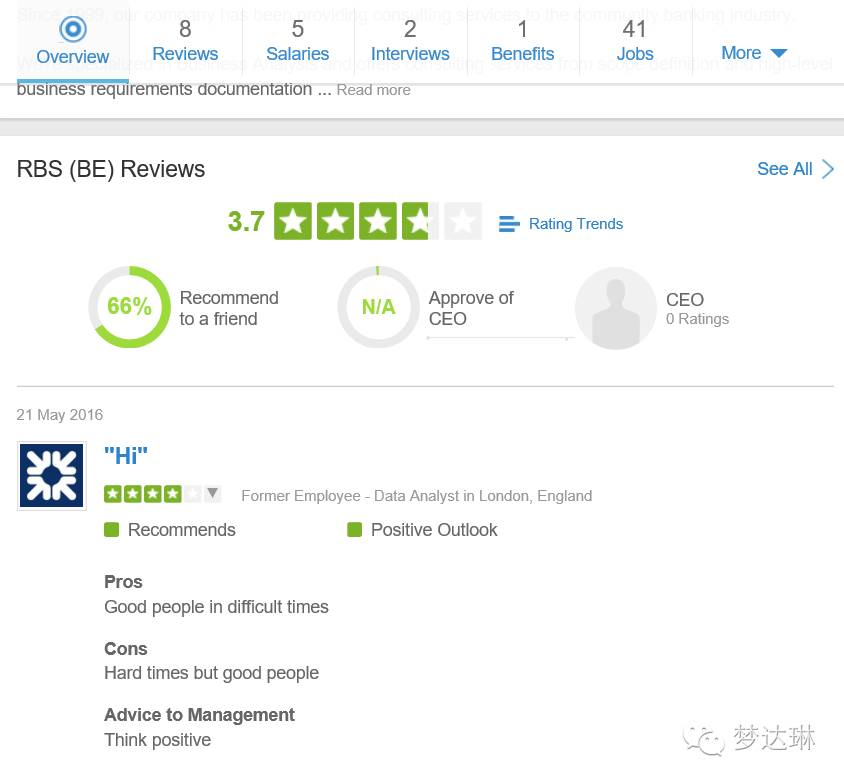Click 'Recommend to a friend' label

pyautogui.click(x=229, y=308)
